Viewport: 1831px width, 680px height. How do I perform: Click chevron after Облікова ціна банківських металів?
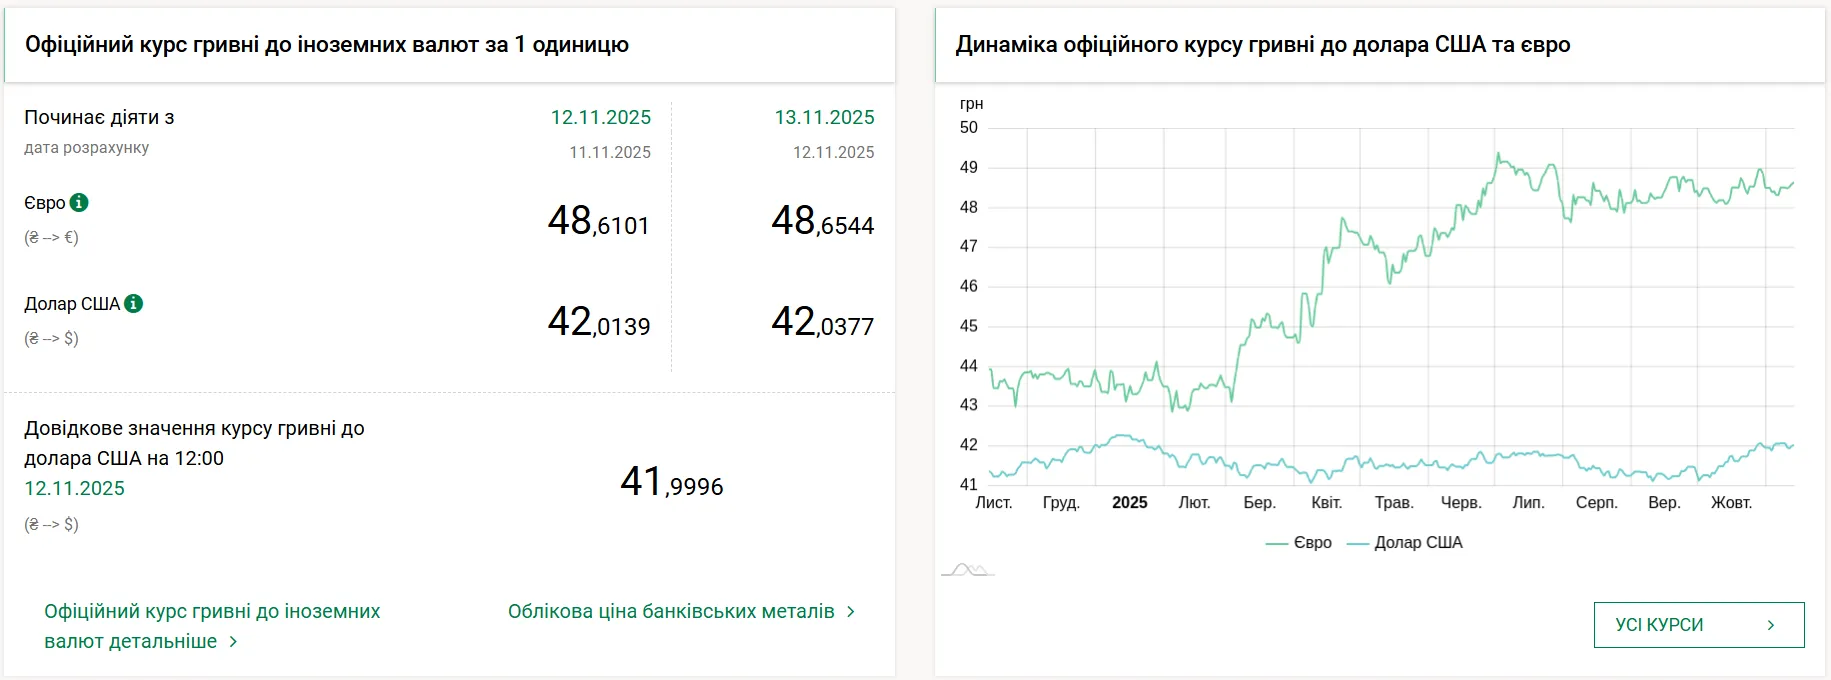pyautogui.click(x=851, y=611)
